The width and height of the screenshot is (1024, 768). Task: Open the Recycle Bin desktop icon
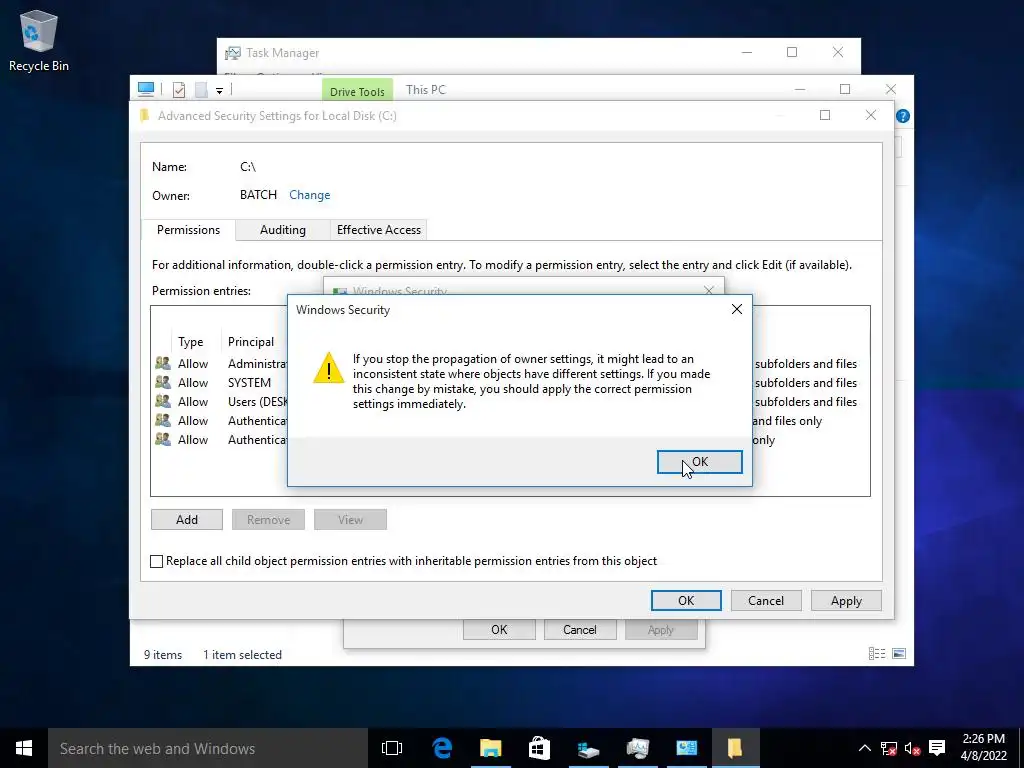[39, 40]
